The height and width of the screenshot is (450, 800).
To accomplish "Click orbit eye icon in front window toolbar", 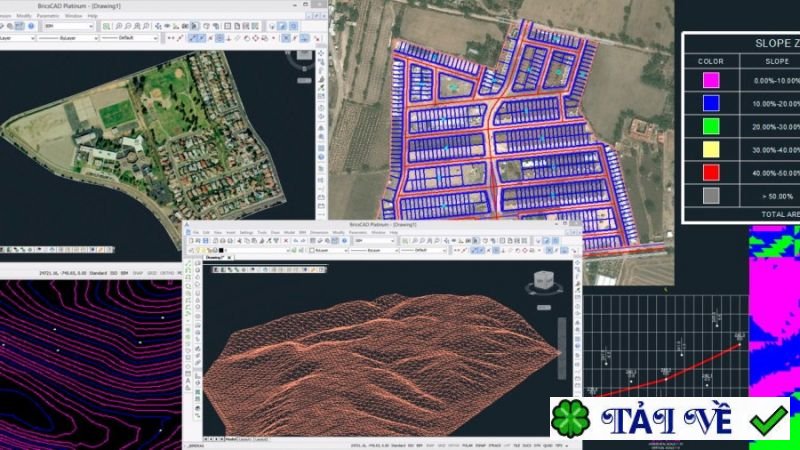I will click(x=454, y=241).
